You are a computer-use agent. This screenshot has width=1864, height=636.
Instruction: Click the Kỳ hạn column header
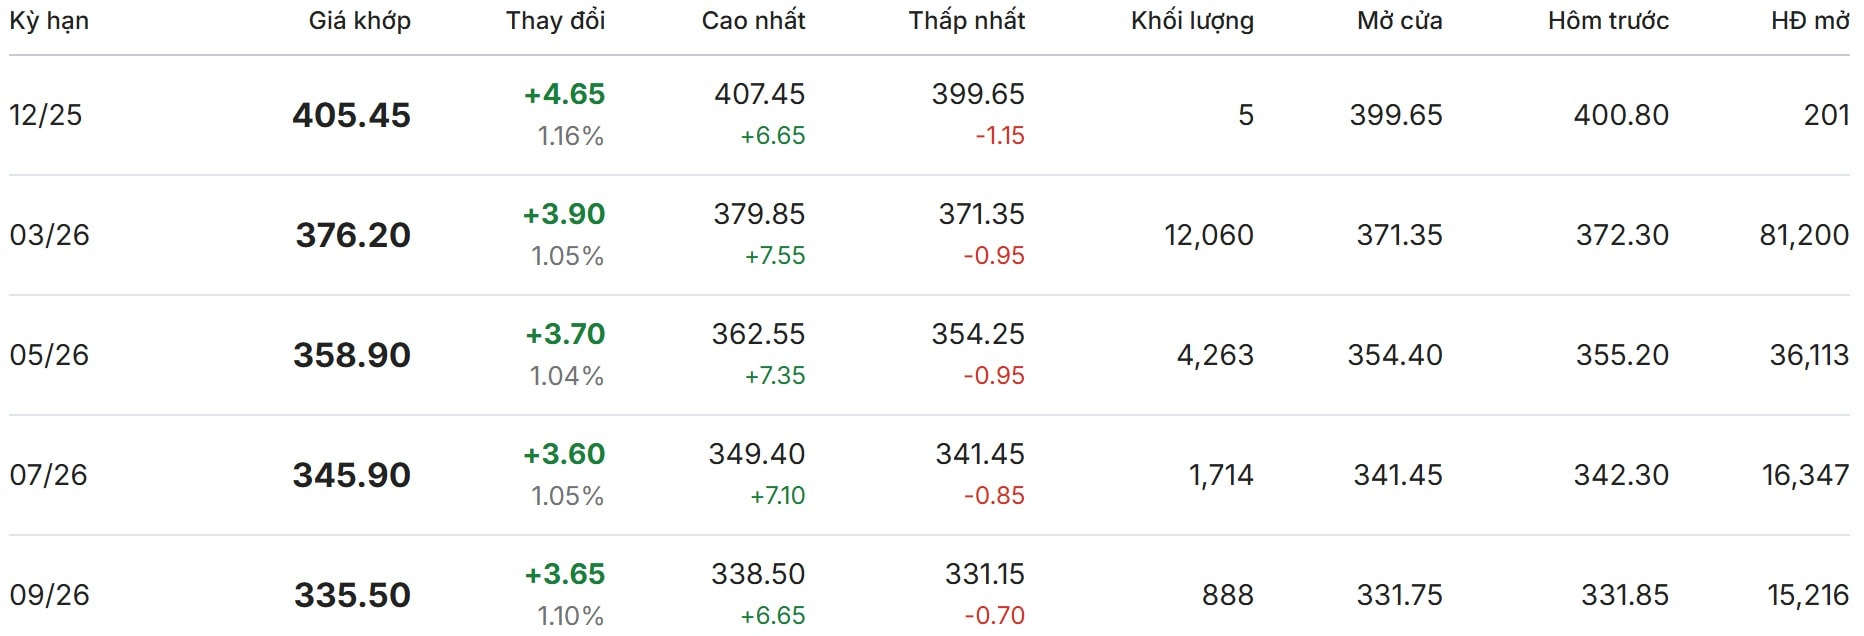[49, 21]
